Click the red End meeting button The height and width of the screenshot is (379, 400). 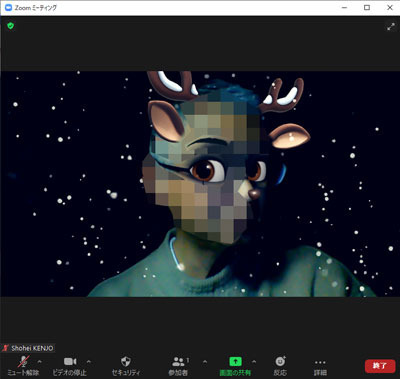click(x=380, y=366)
